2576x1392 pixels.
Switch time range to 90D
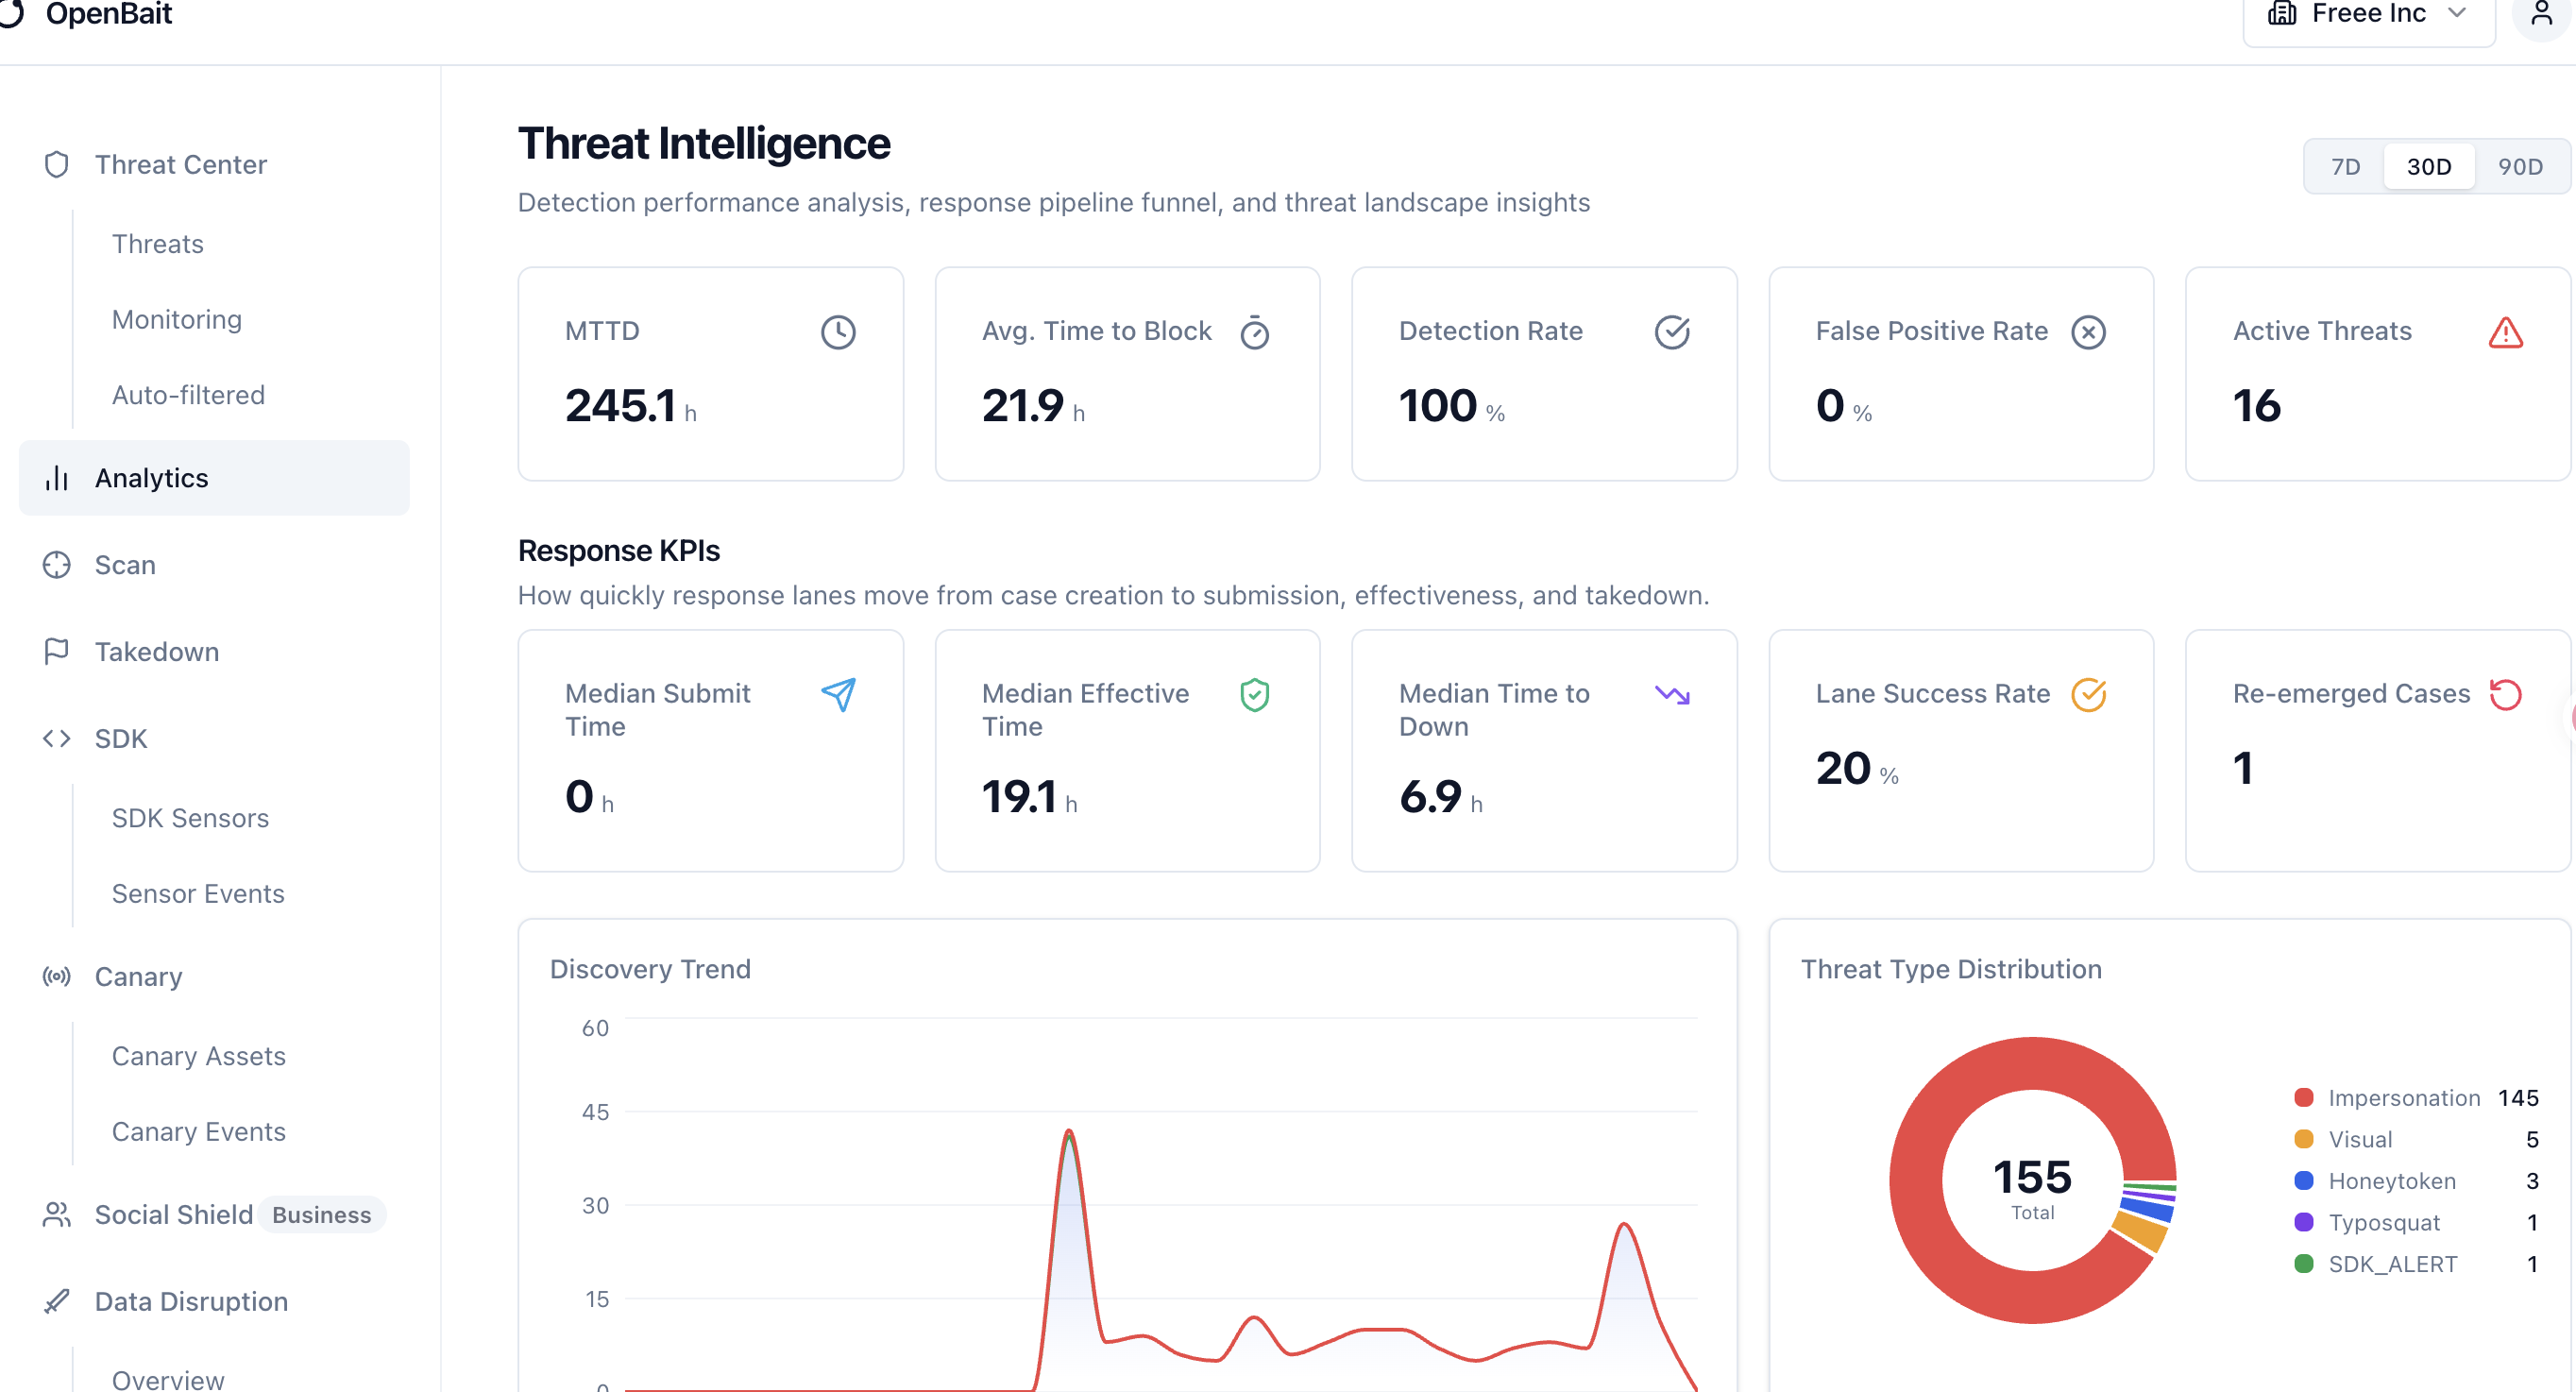point(2519,167)
